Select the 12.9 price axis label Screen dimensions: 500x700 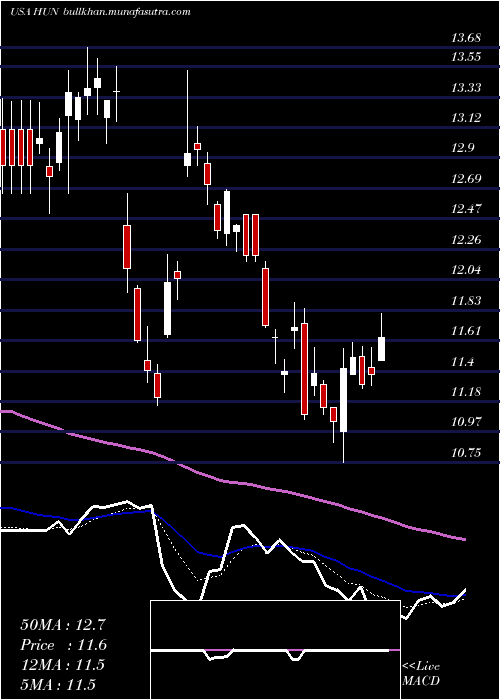click(x=462, y=149)
